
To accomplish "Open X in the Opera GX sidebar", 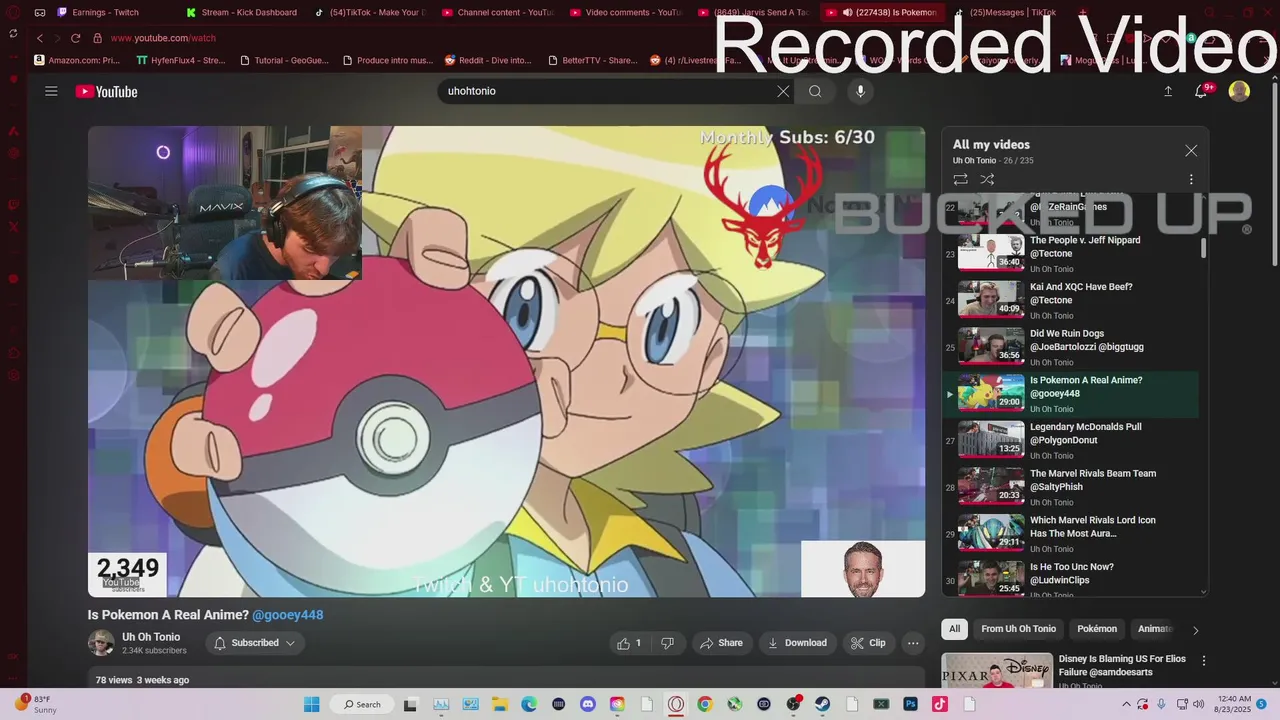I will tap(14, 227).
